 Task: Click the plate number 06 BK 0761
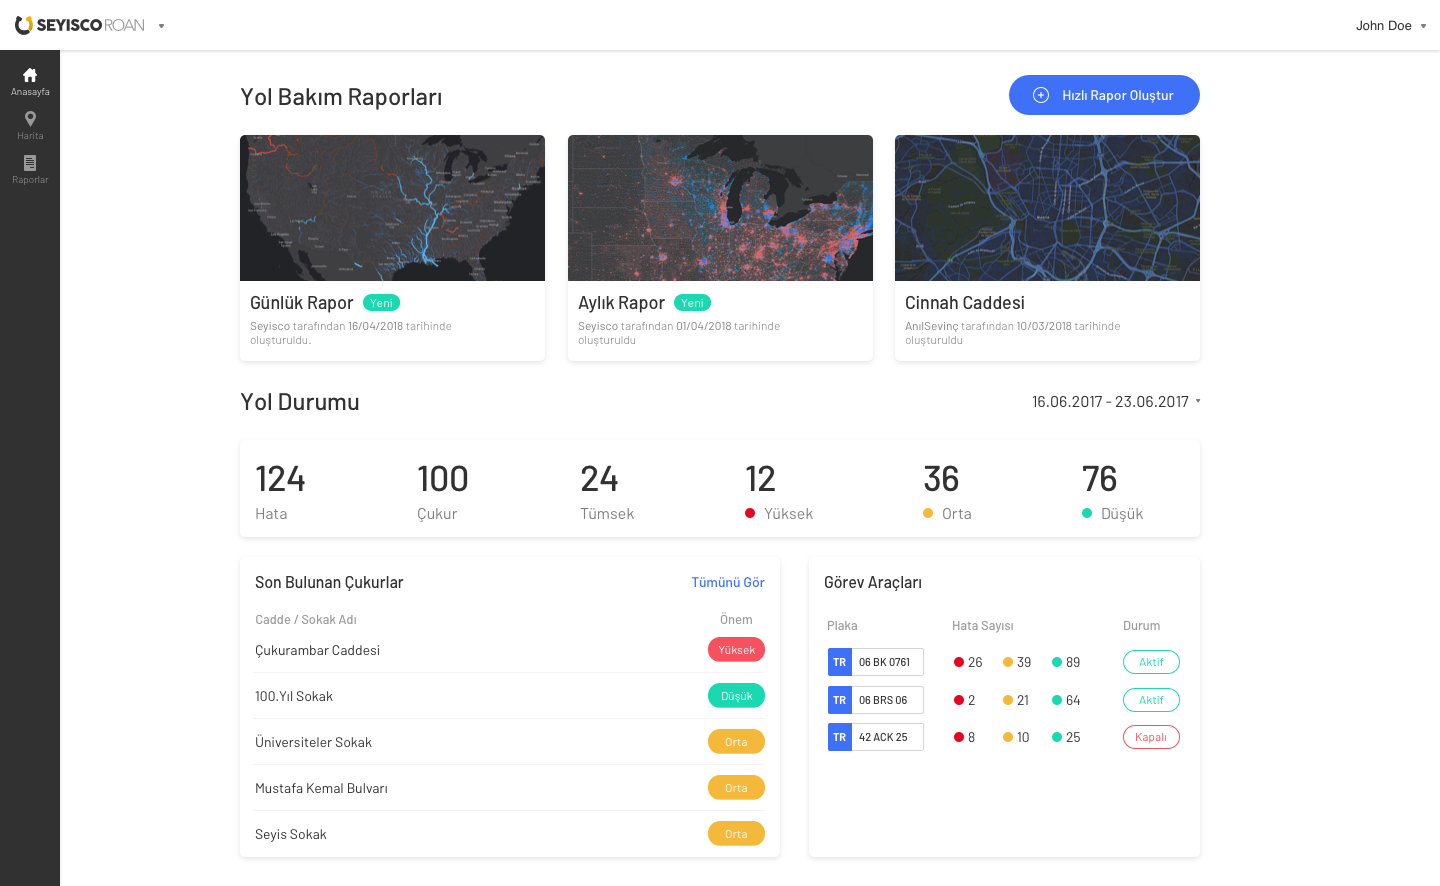(x=885, y=662)
